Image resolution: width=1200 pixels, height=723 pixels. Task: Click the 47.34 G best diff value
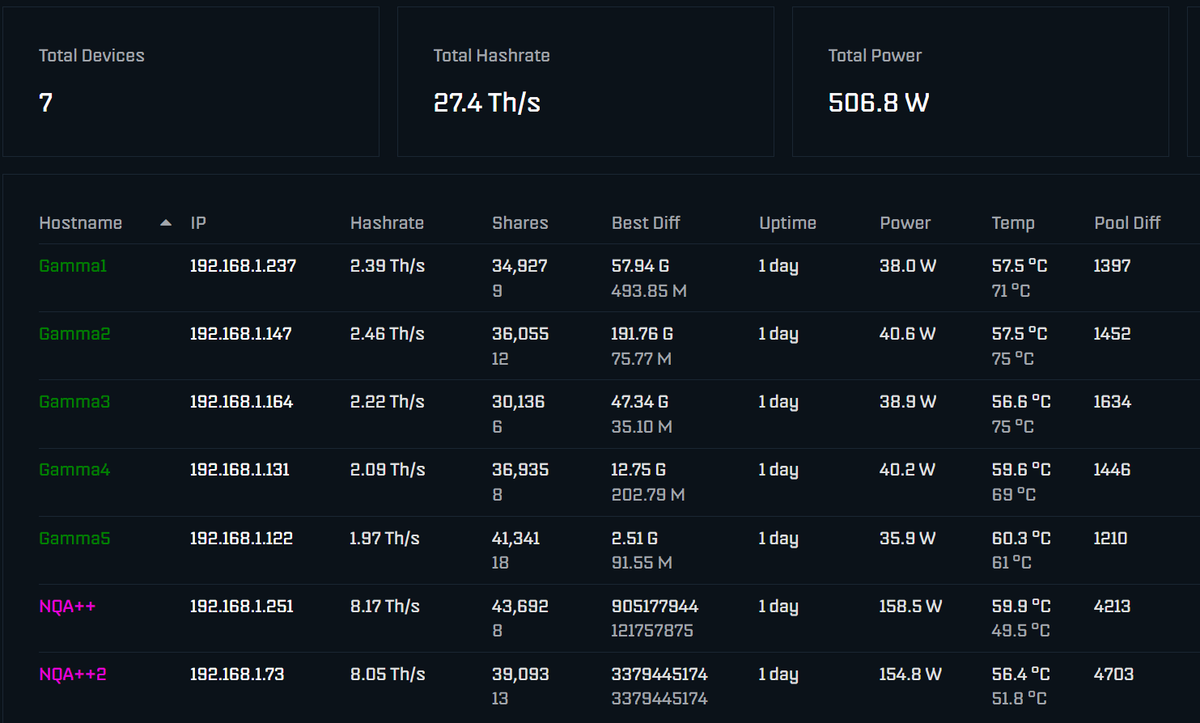pyautogui.click(x=640, y=402)
